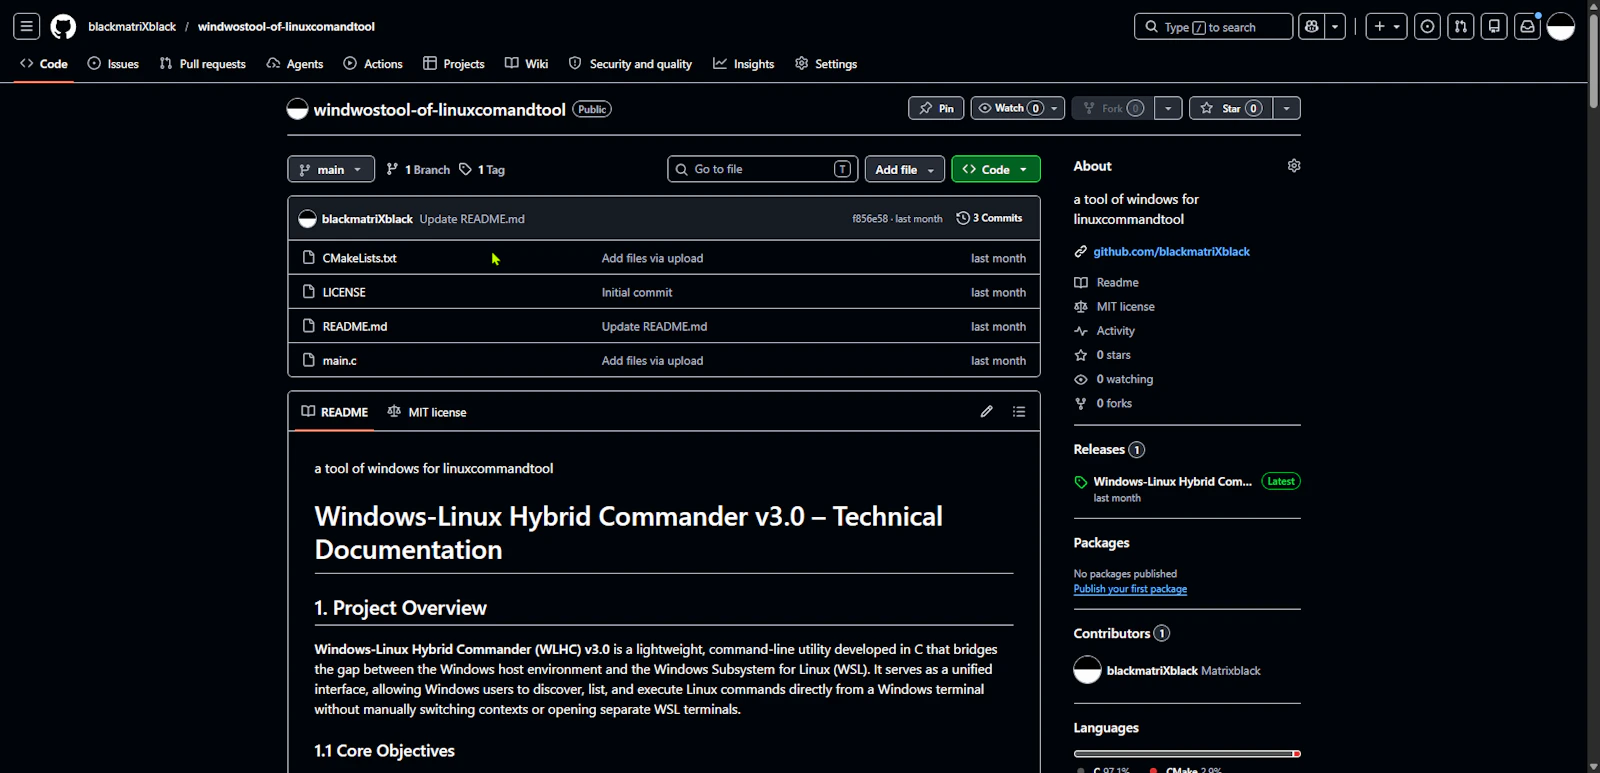Viewport: 1600px width, 773px height.
Task: Select the README tab in file viewer
Action: [334, 412]
